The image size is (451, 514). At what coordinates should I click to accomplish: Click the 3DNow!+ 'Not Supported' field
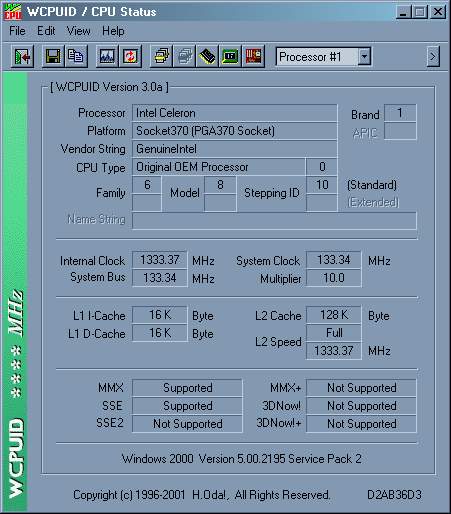coord(361,424)
